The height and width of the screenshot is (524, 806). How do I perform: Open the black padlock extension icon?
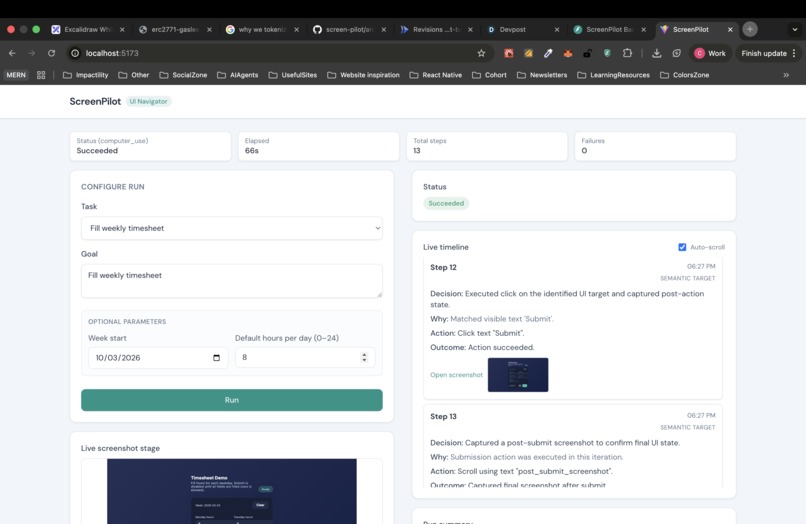coord(587,53)
